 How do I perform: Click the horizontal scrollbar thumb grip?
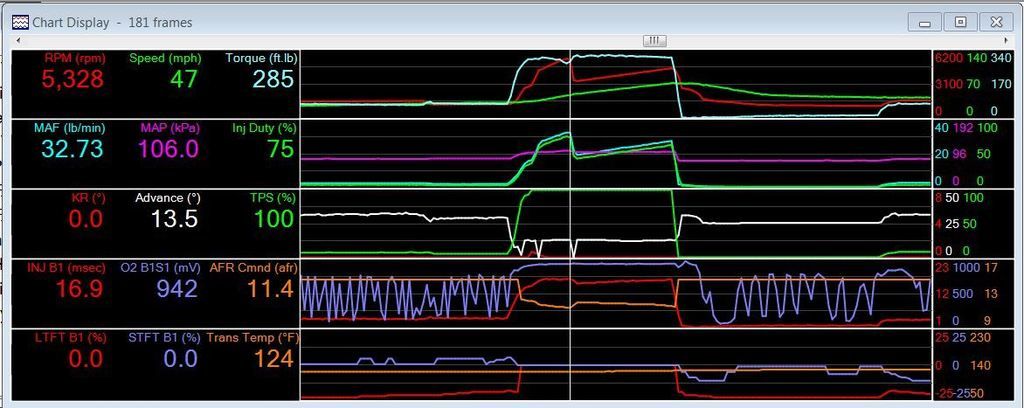(653, 41)
